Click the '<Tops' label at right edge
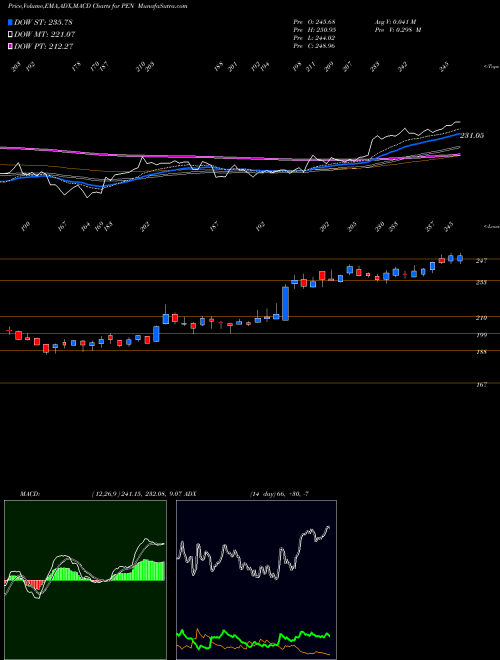 pos(491,67)
